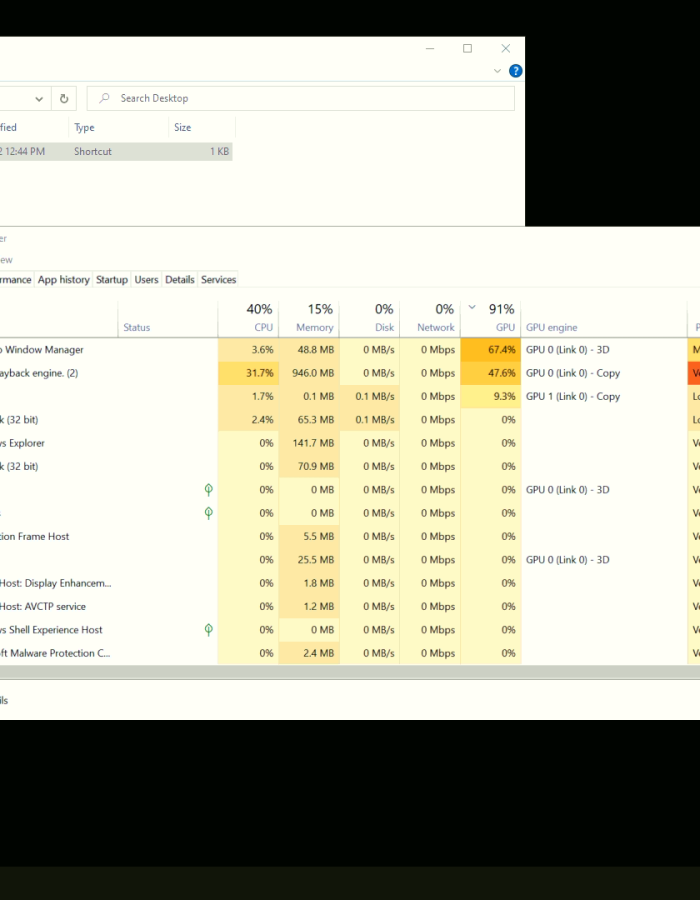Sort File Explorer by Type column
700x900 pixels.
(119, 127)
